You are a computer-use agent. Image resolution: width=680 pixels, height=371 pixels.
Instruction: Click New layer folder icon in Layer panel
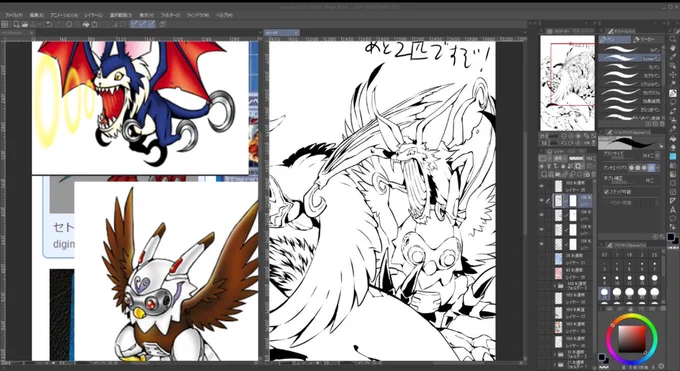tap(558, 174)
